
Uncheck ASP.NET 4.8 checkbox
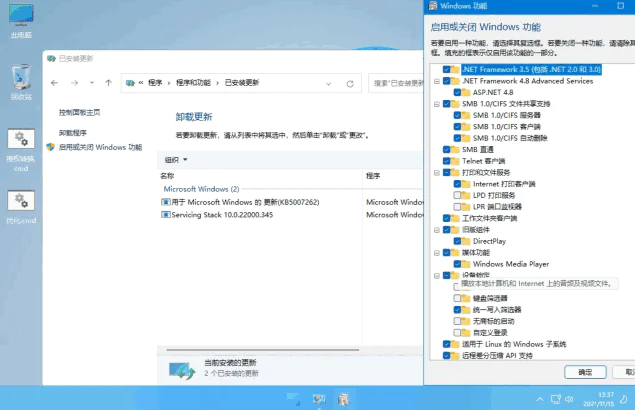click(457, 92)
